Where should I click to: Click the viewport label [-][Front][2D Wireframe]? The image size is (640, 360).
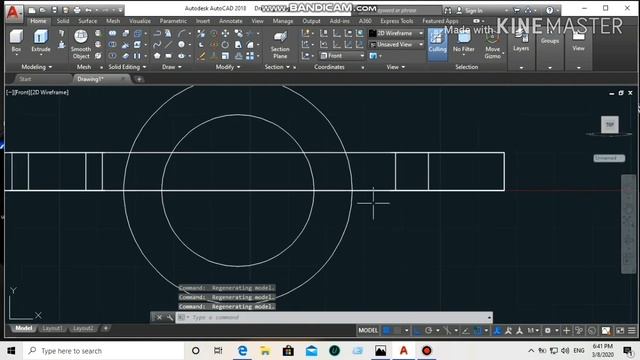37,92
